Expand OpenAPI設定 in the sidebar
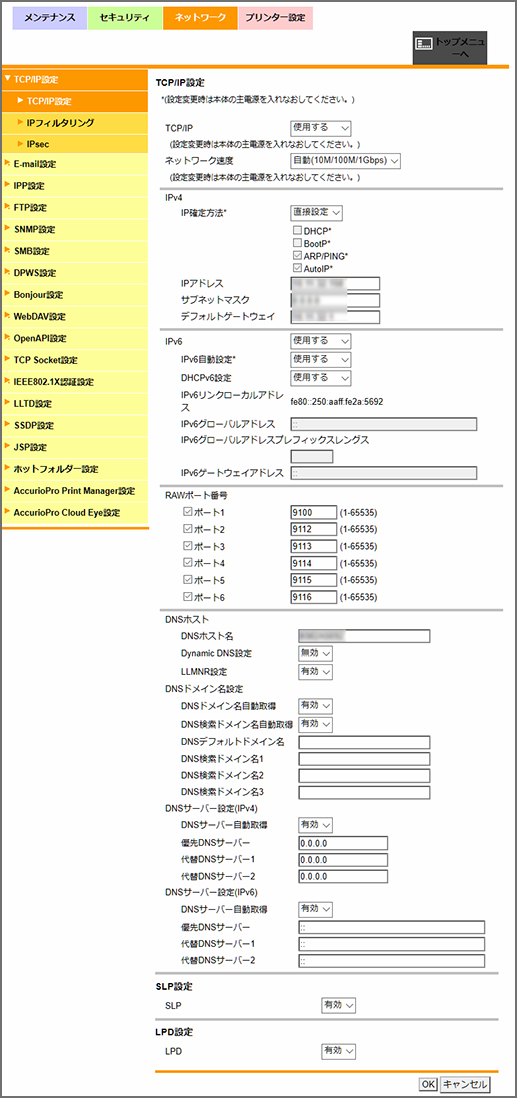Screen dimensions: 517x1098 (x=75, y=338)
